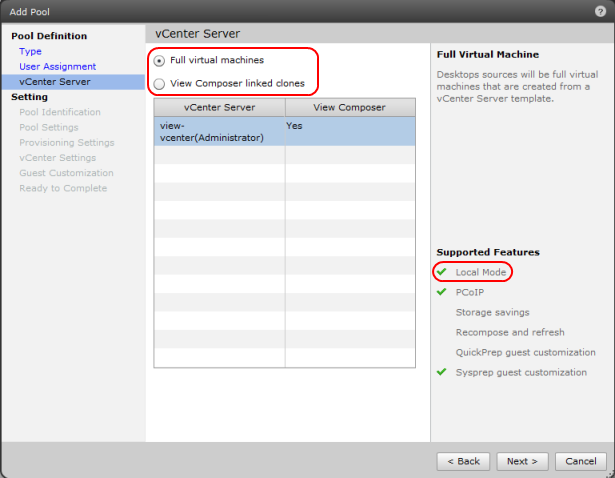Screen dimensions: 615x478
Task: Click Ready to Complete step
Action: click(63, 188)
